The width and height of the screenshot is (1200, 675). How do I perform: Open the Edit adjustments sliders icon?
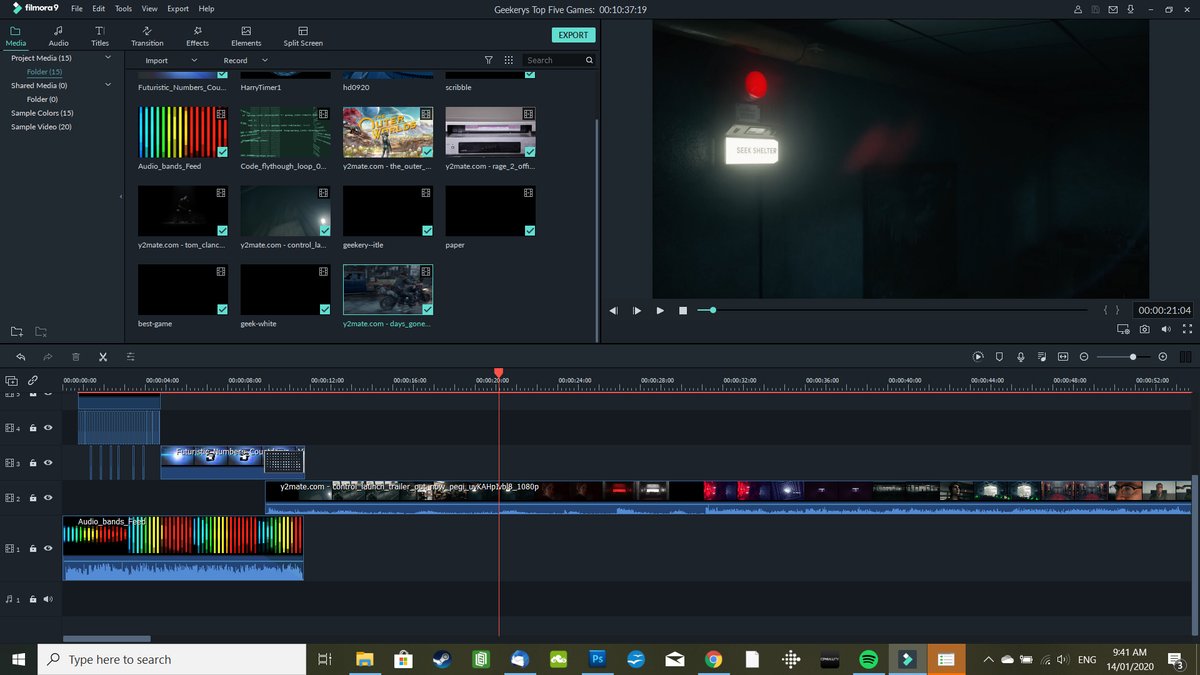point(130,357)
